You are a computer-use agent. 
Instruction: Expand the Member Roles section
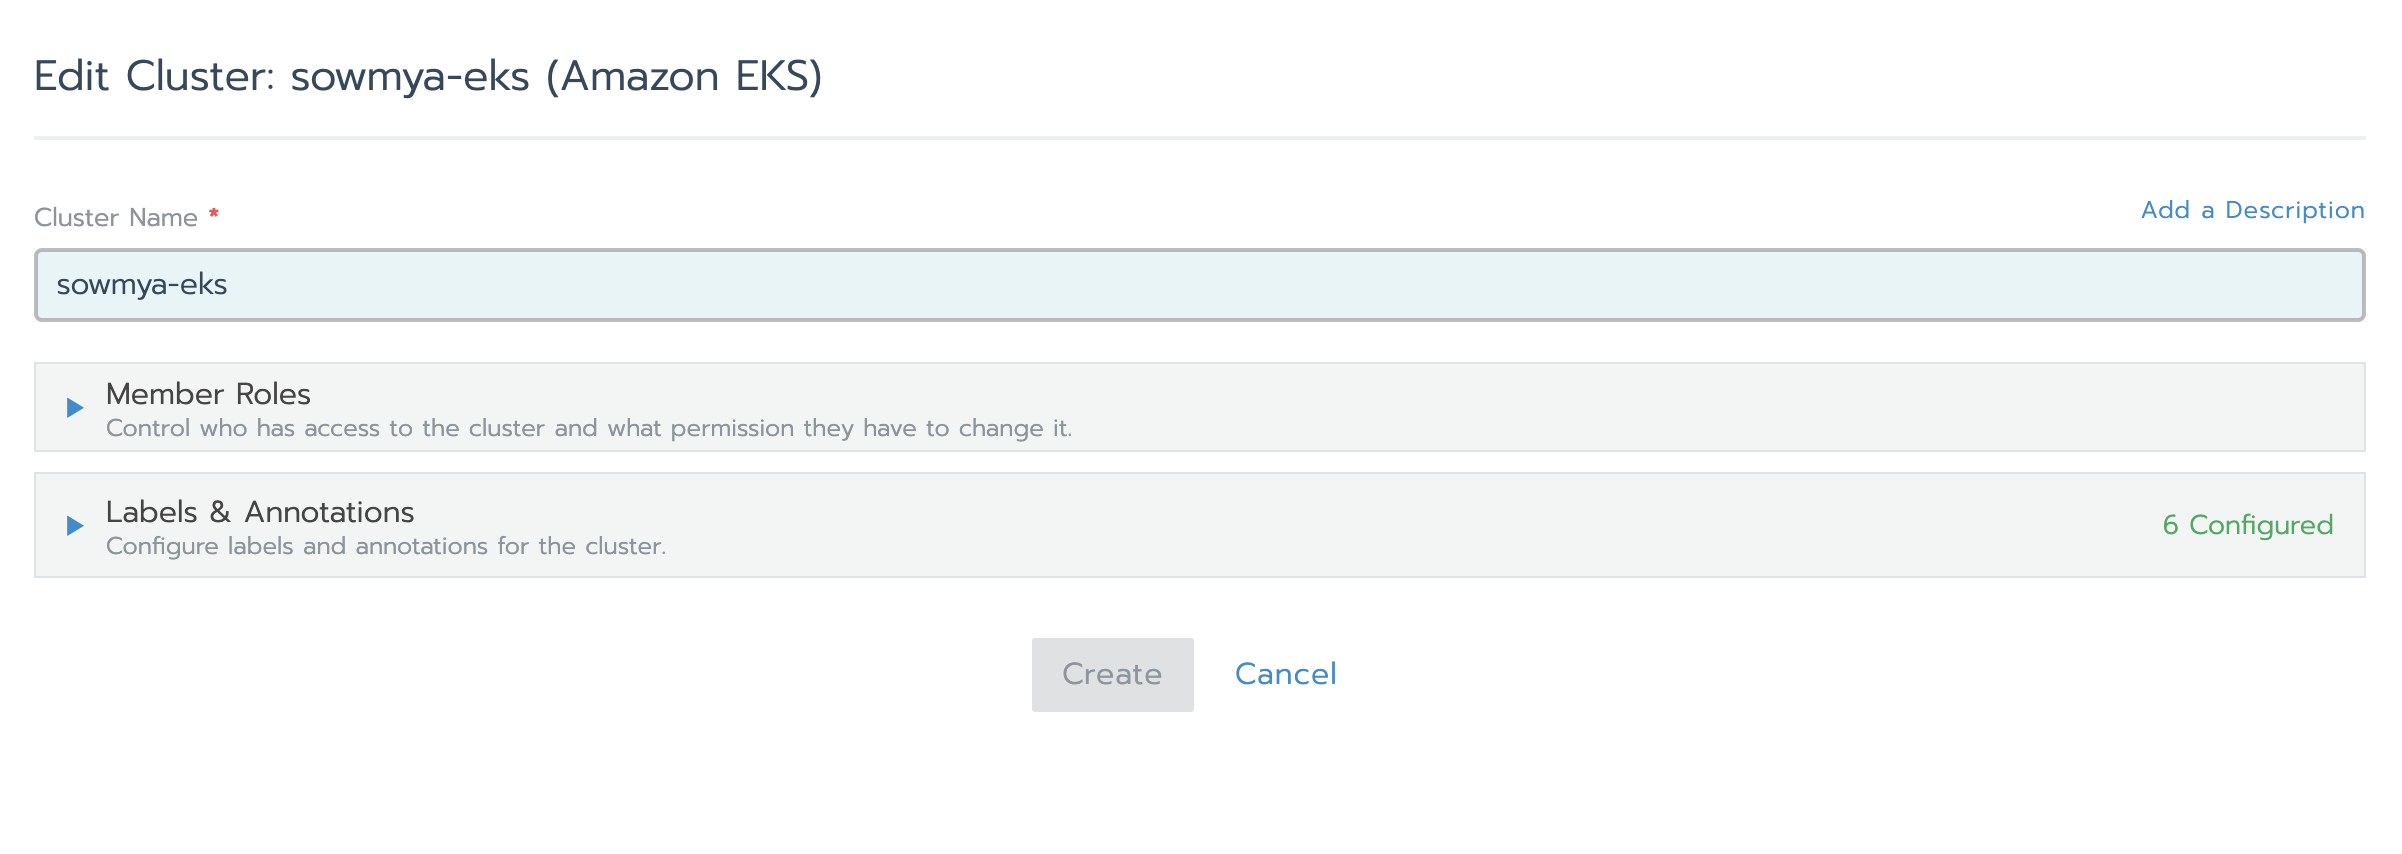(207, 393)
